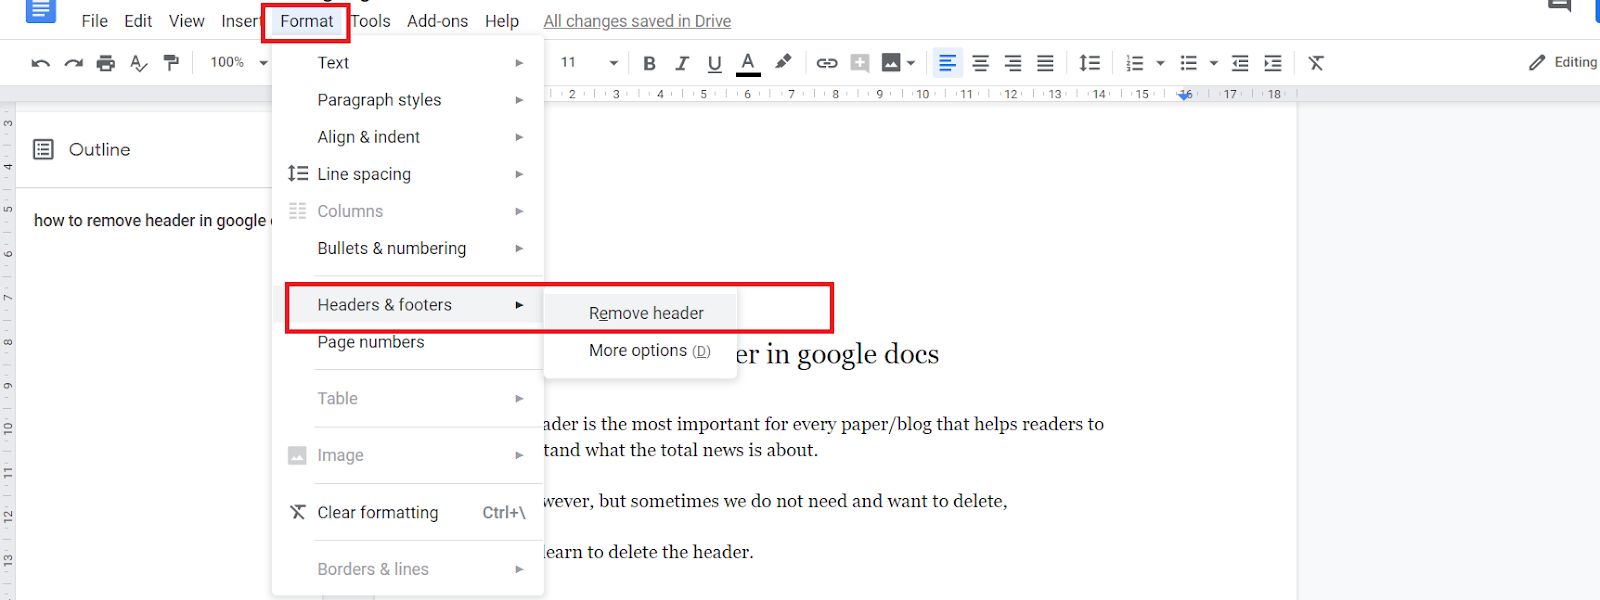Run spelling and grammar check icon
This screenshot has height=600, width=1600.
[139, 63]
